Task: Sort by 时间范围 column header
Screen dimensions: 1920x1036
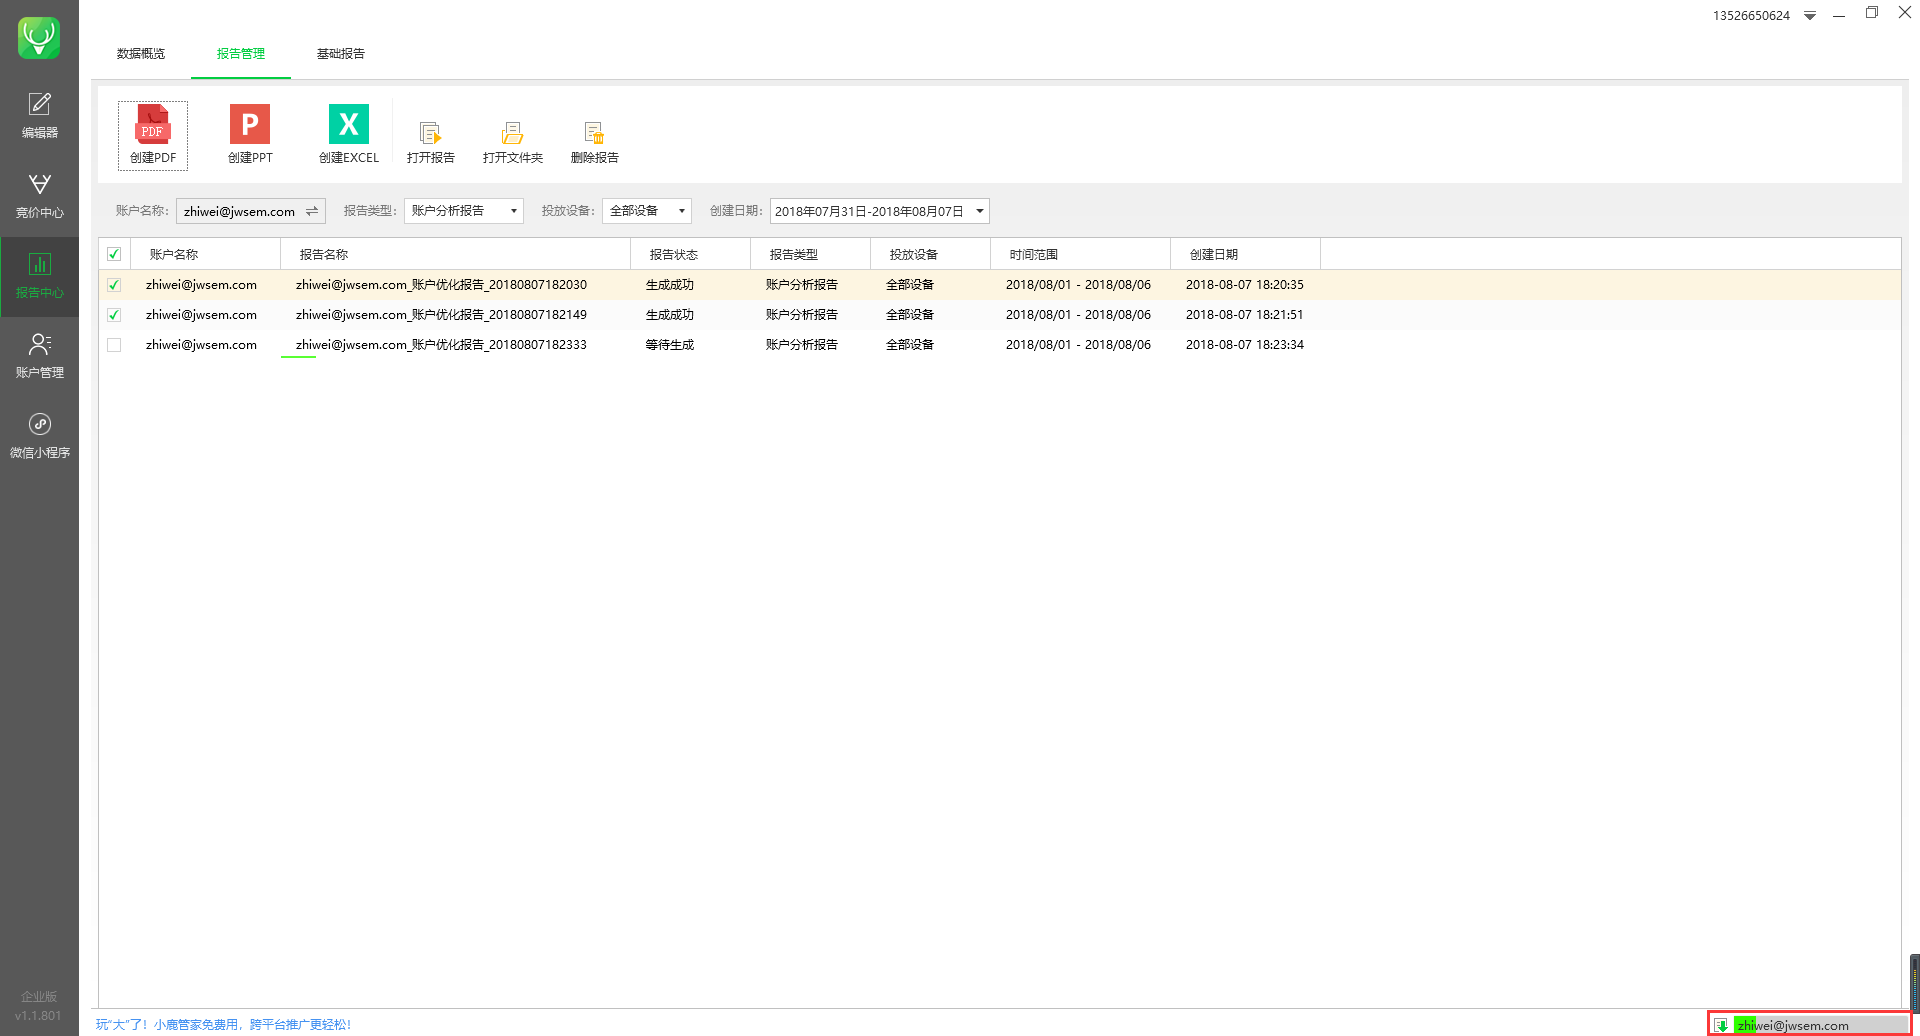Action: tap(1081, 254)
